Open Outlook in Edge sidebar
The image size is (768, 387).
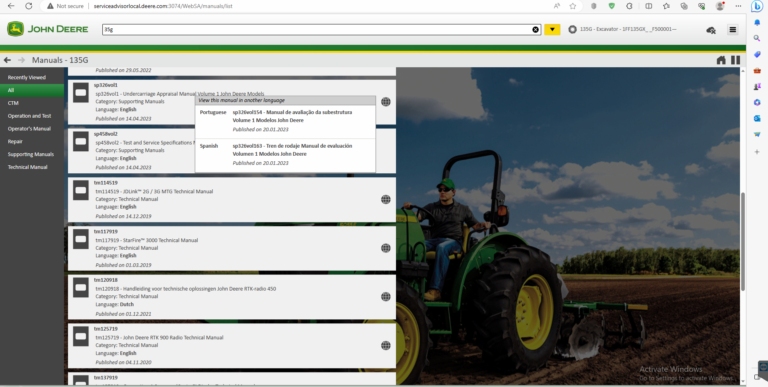coord(757,118)
